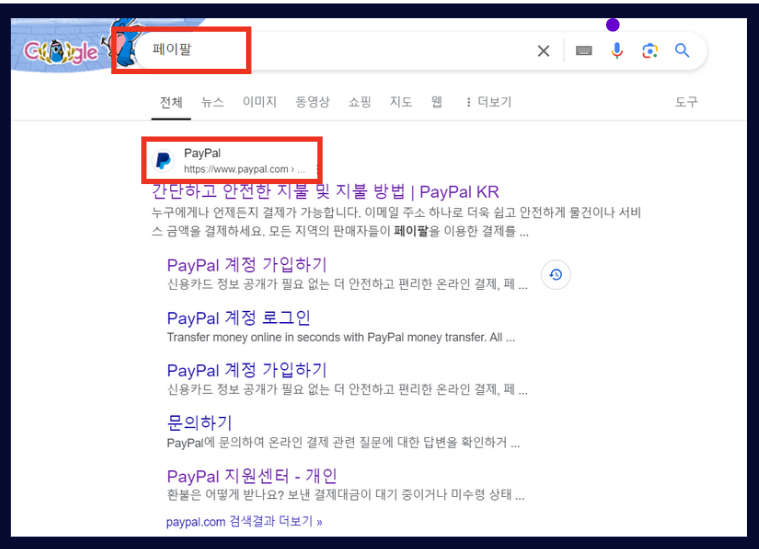Open the 동영상 tab

(x=312, y=102)
